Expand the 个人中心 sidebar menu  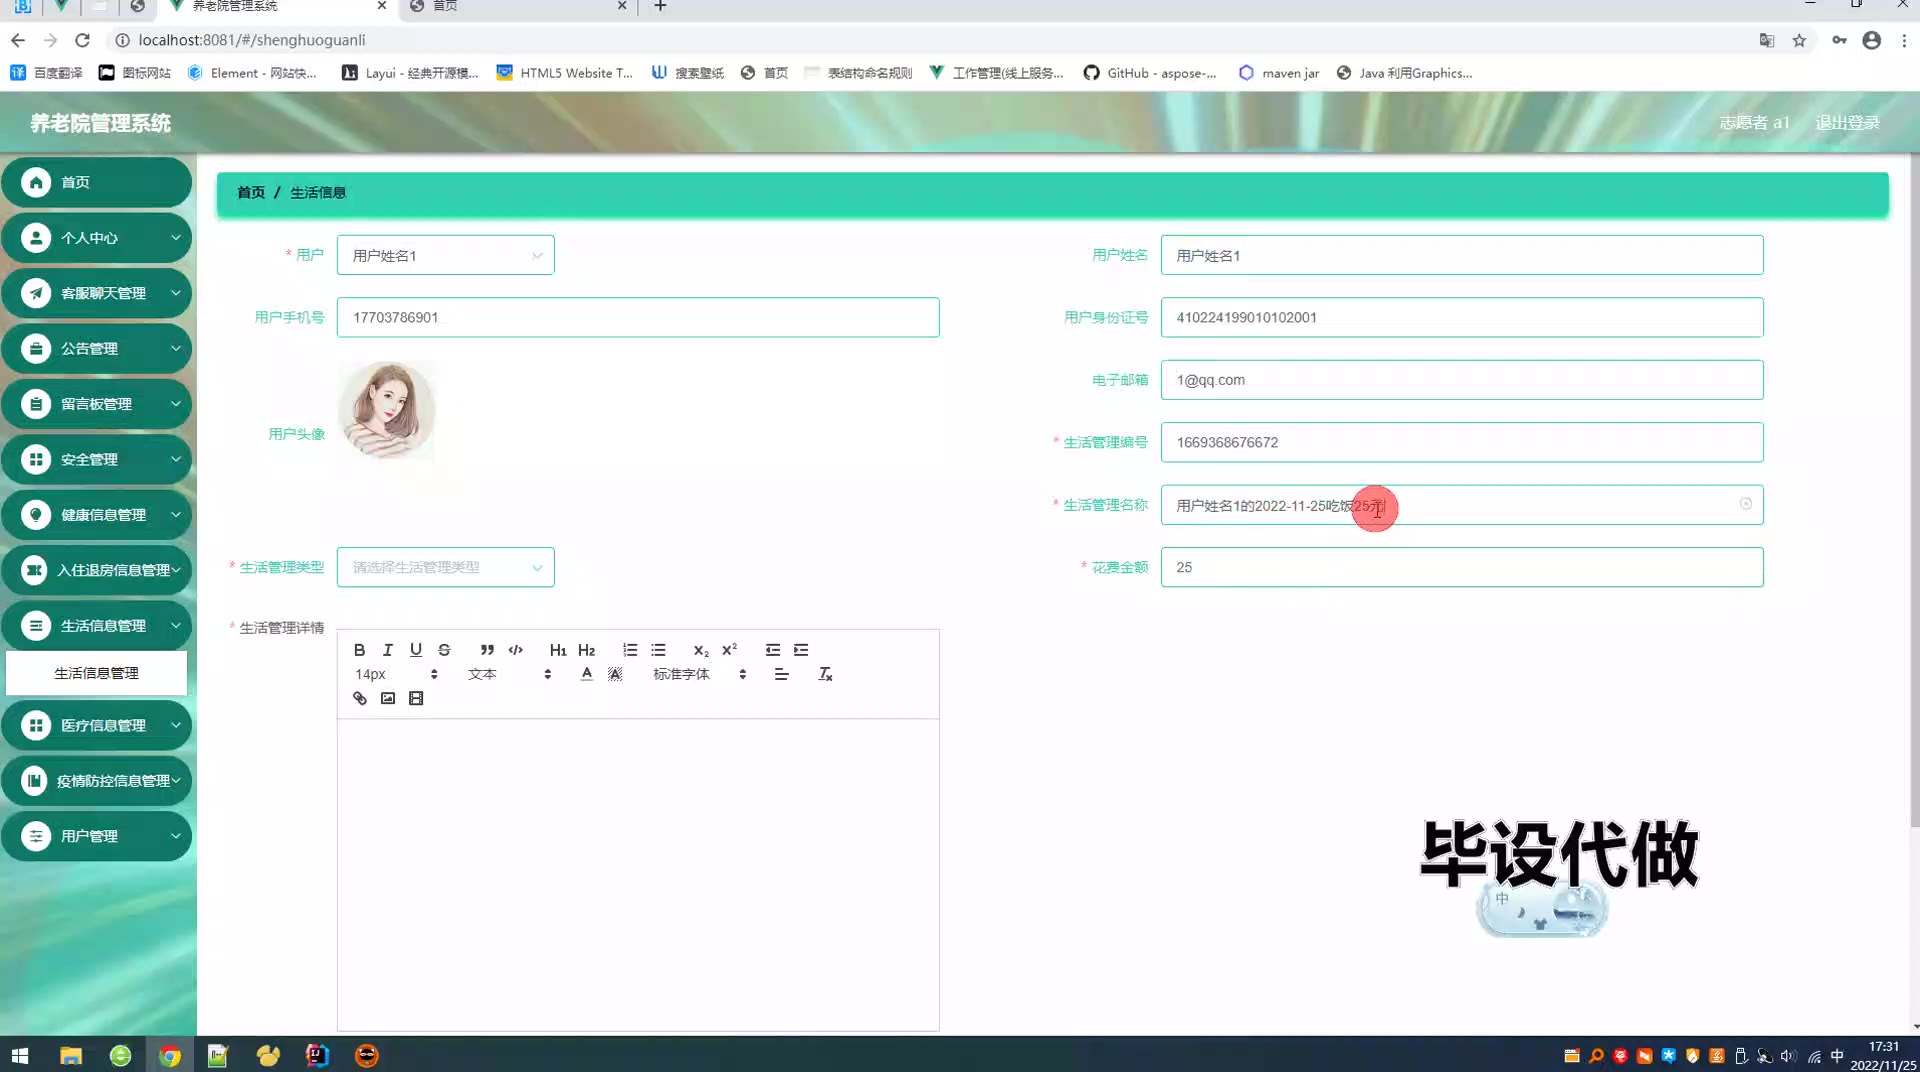click(x=96, y=238)
